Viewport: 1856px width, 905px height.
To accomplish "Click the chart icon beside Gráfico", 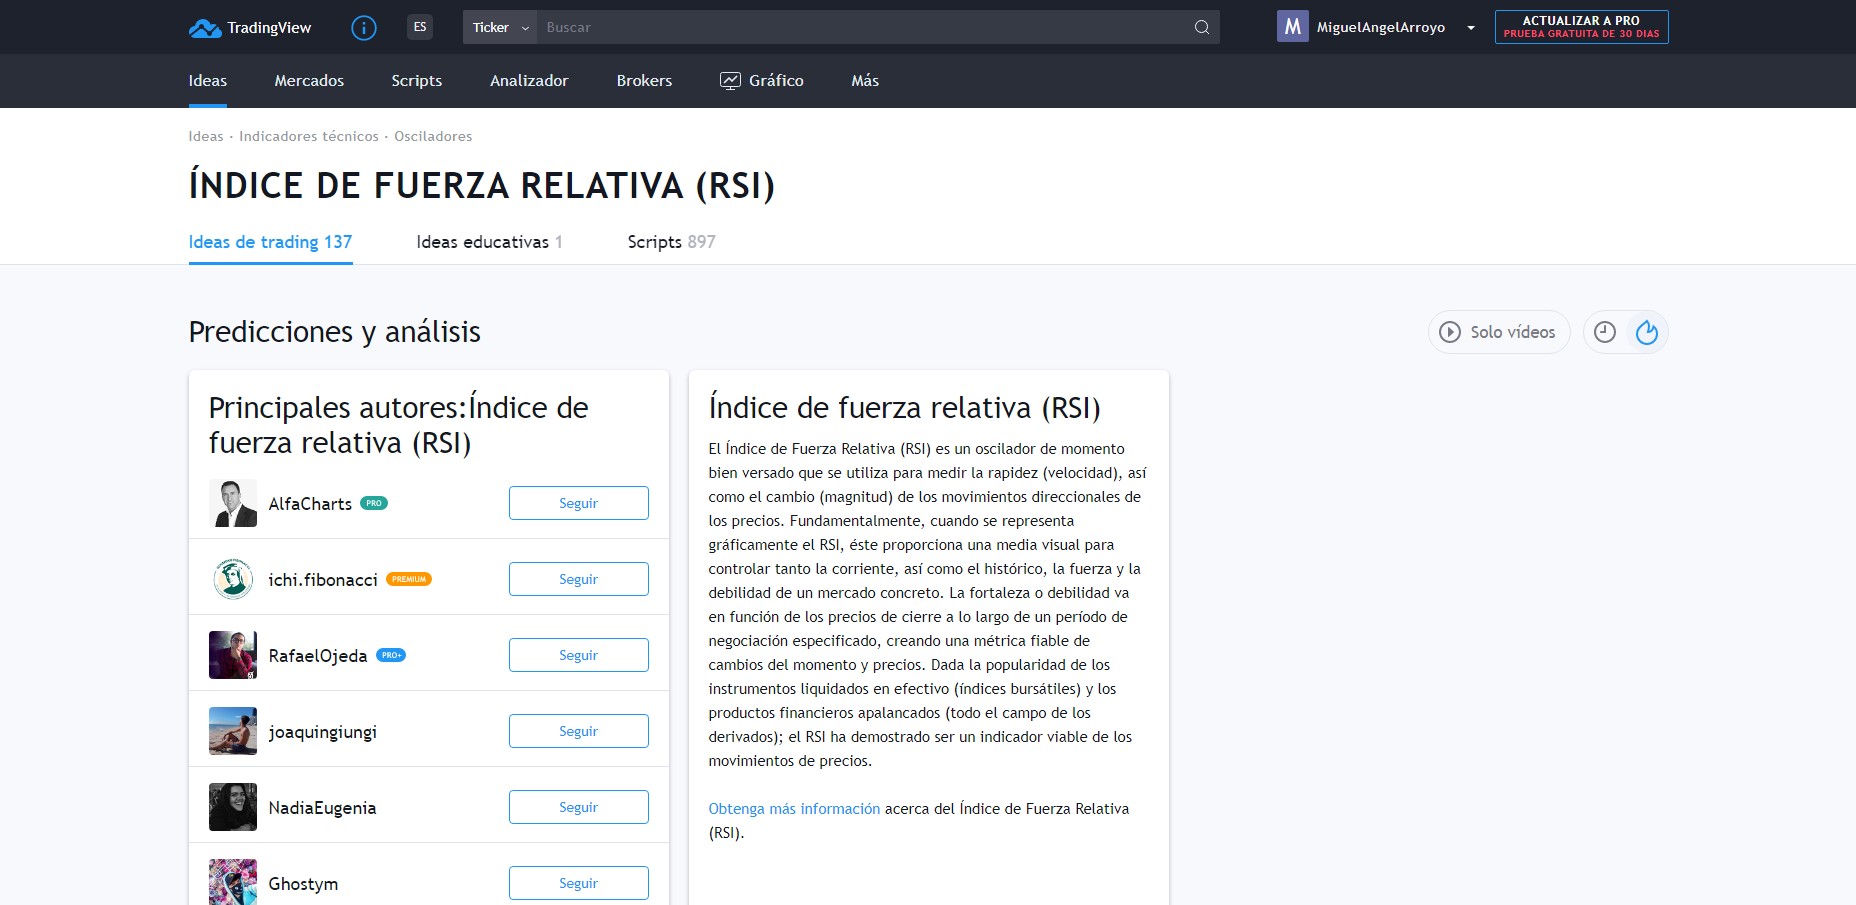I will tap(730, 81).
